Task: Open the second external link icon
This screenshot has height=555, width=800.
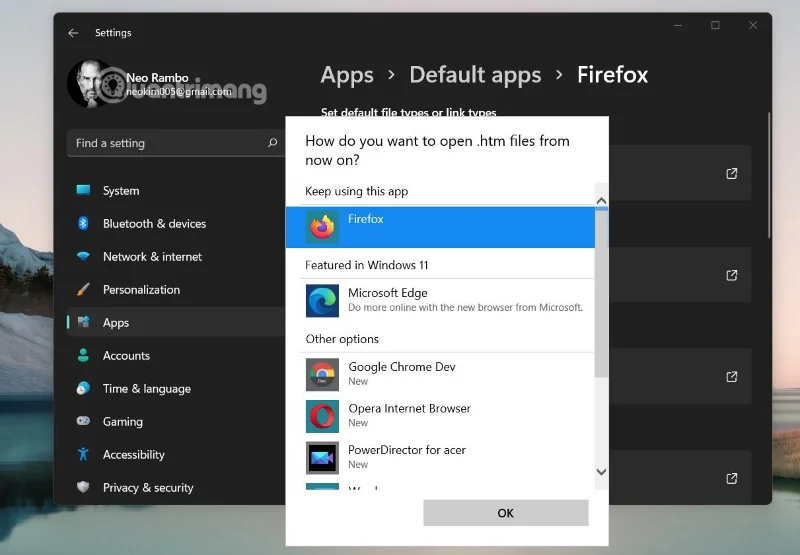Action: [x=732, y=275]
